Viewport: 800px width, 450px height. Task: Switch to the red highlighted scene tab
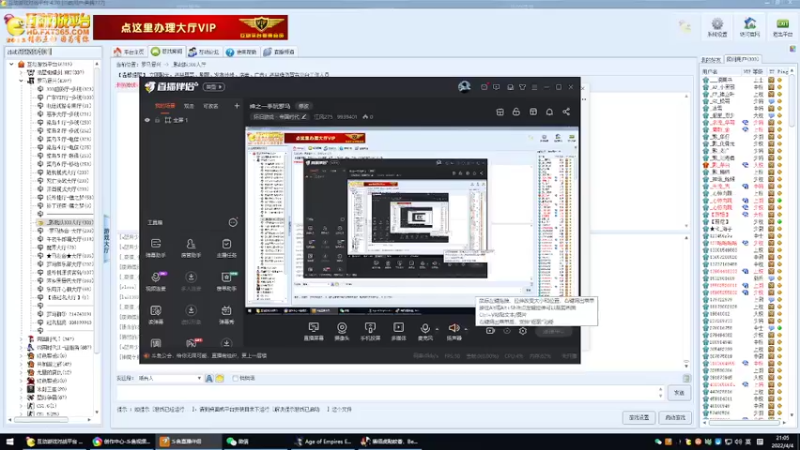pos(165,106)
